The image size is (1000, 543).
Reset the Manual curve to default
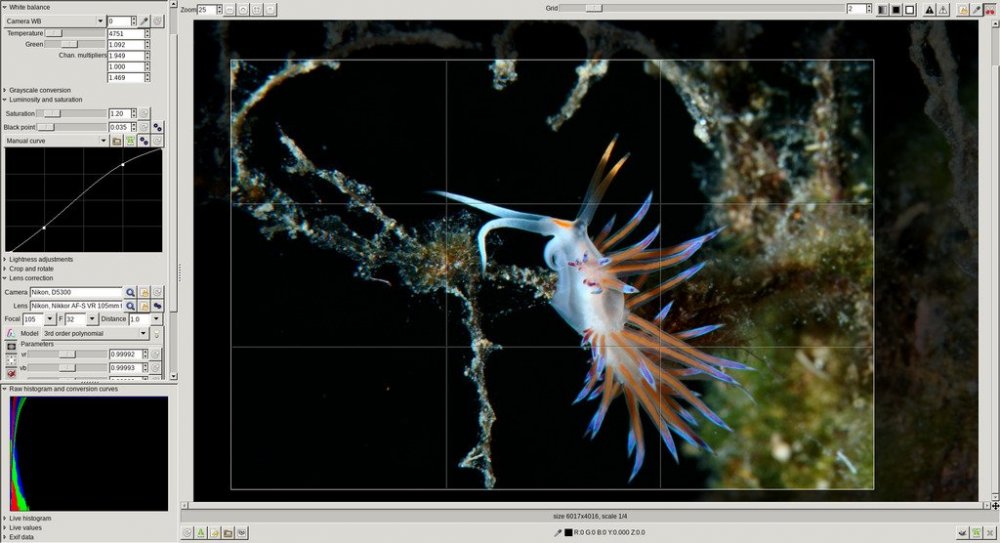point(158,140)
